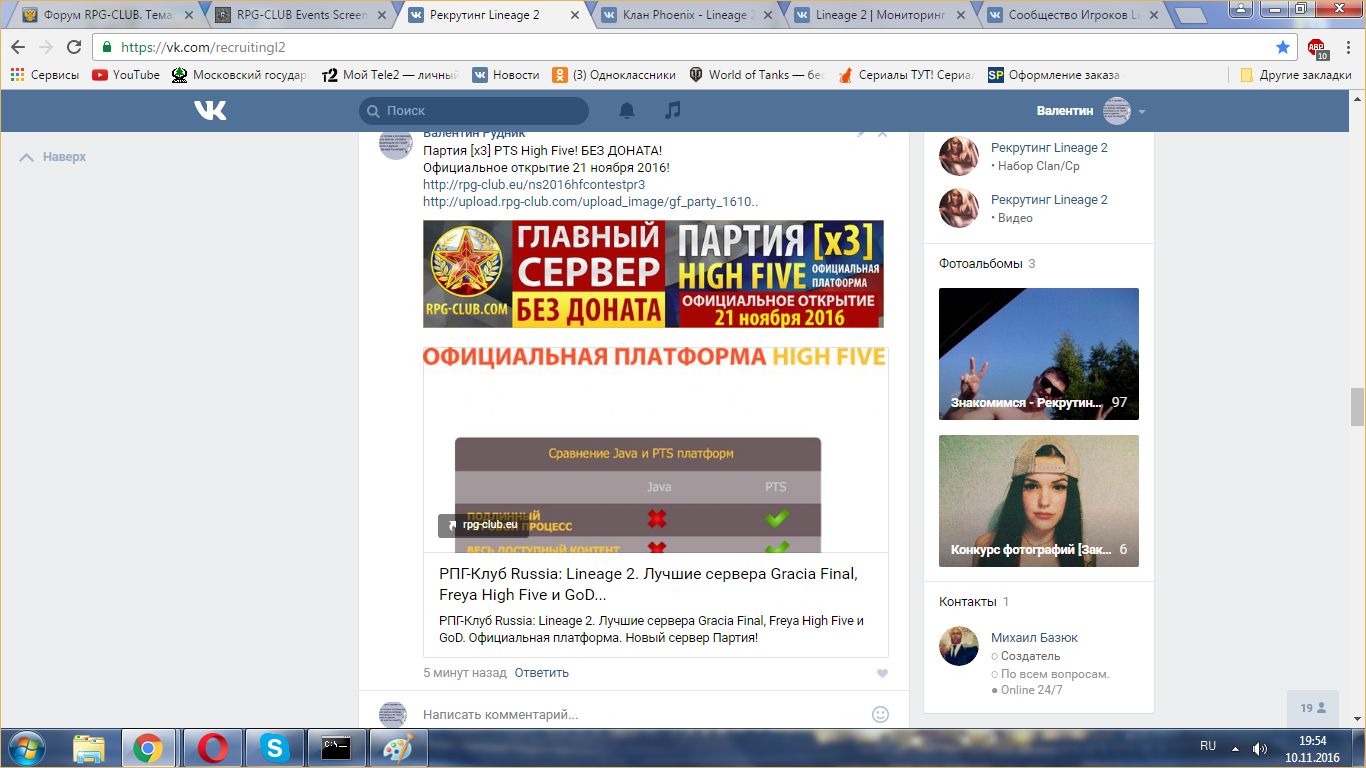Open the Adblock Plus extension icon
Image resolution: width=1366 pixels, height=768 pixels.
tap(1316, 47)
